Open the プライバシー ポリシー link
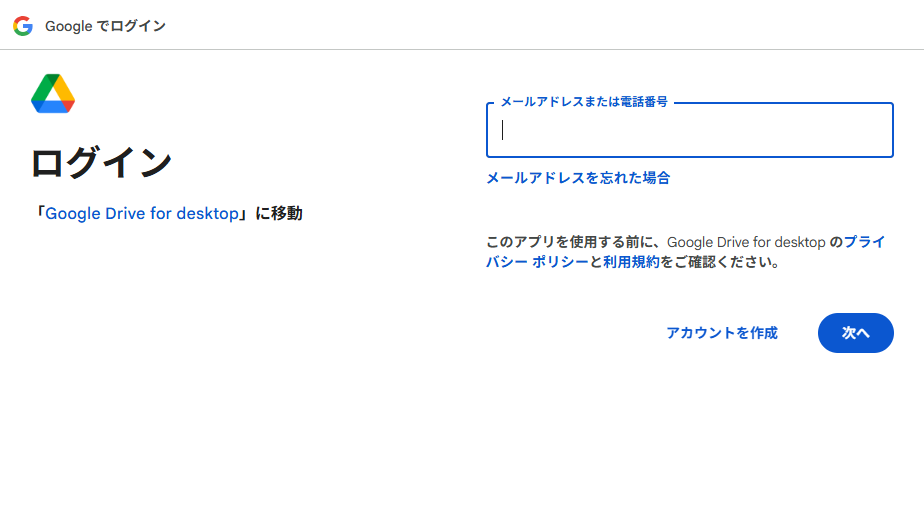Image resolution: width=924 pixels, height=524 pixels. click(x=537, y=262)
